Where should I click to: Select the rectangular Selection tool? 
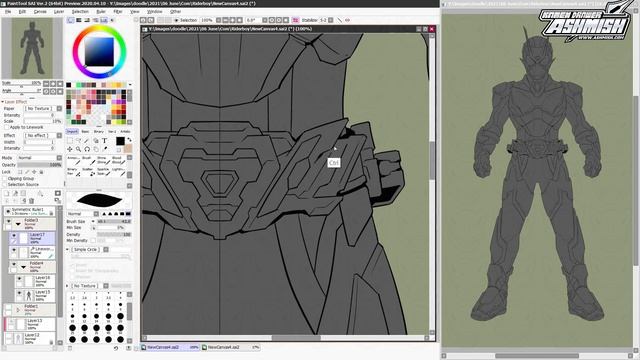point(70,141)
